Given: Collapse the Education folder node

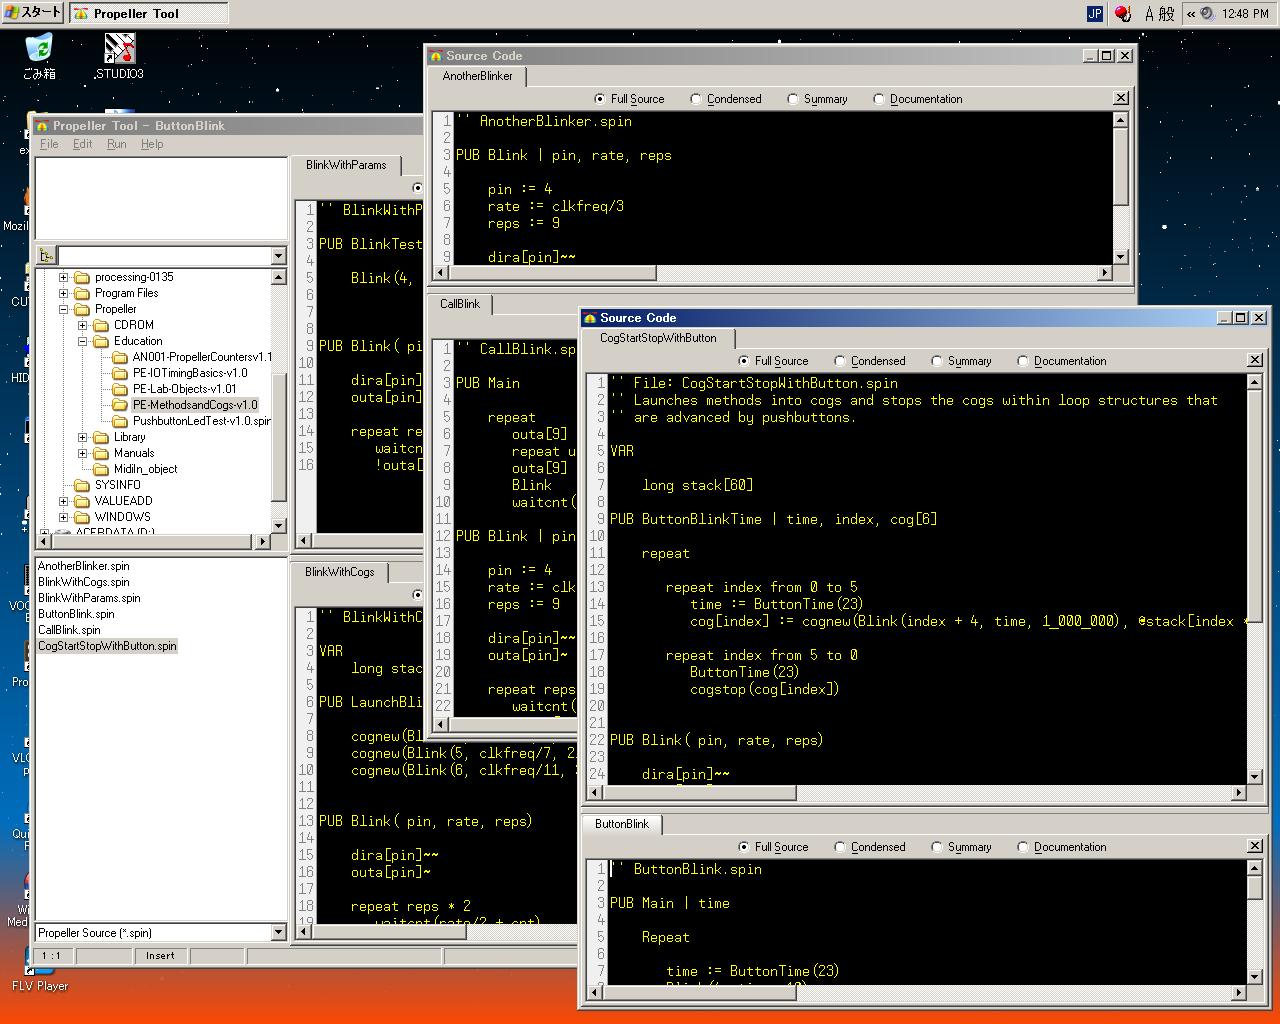Looking at the screenshot, I should click(83, 341).
